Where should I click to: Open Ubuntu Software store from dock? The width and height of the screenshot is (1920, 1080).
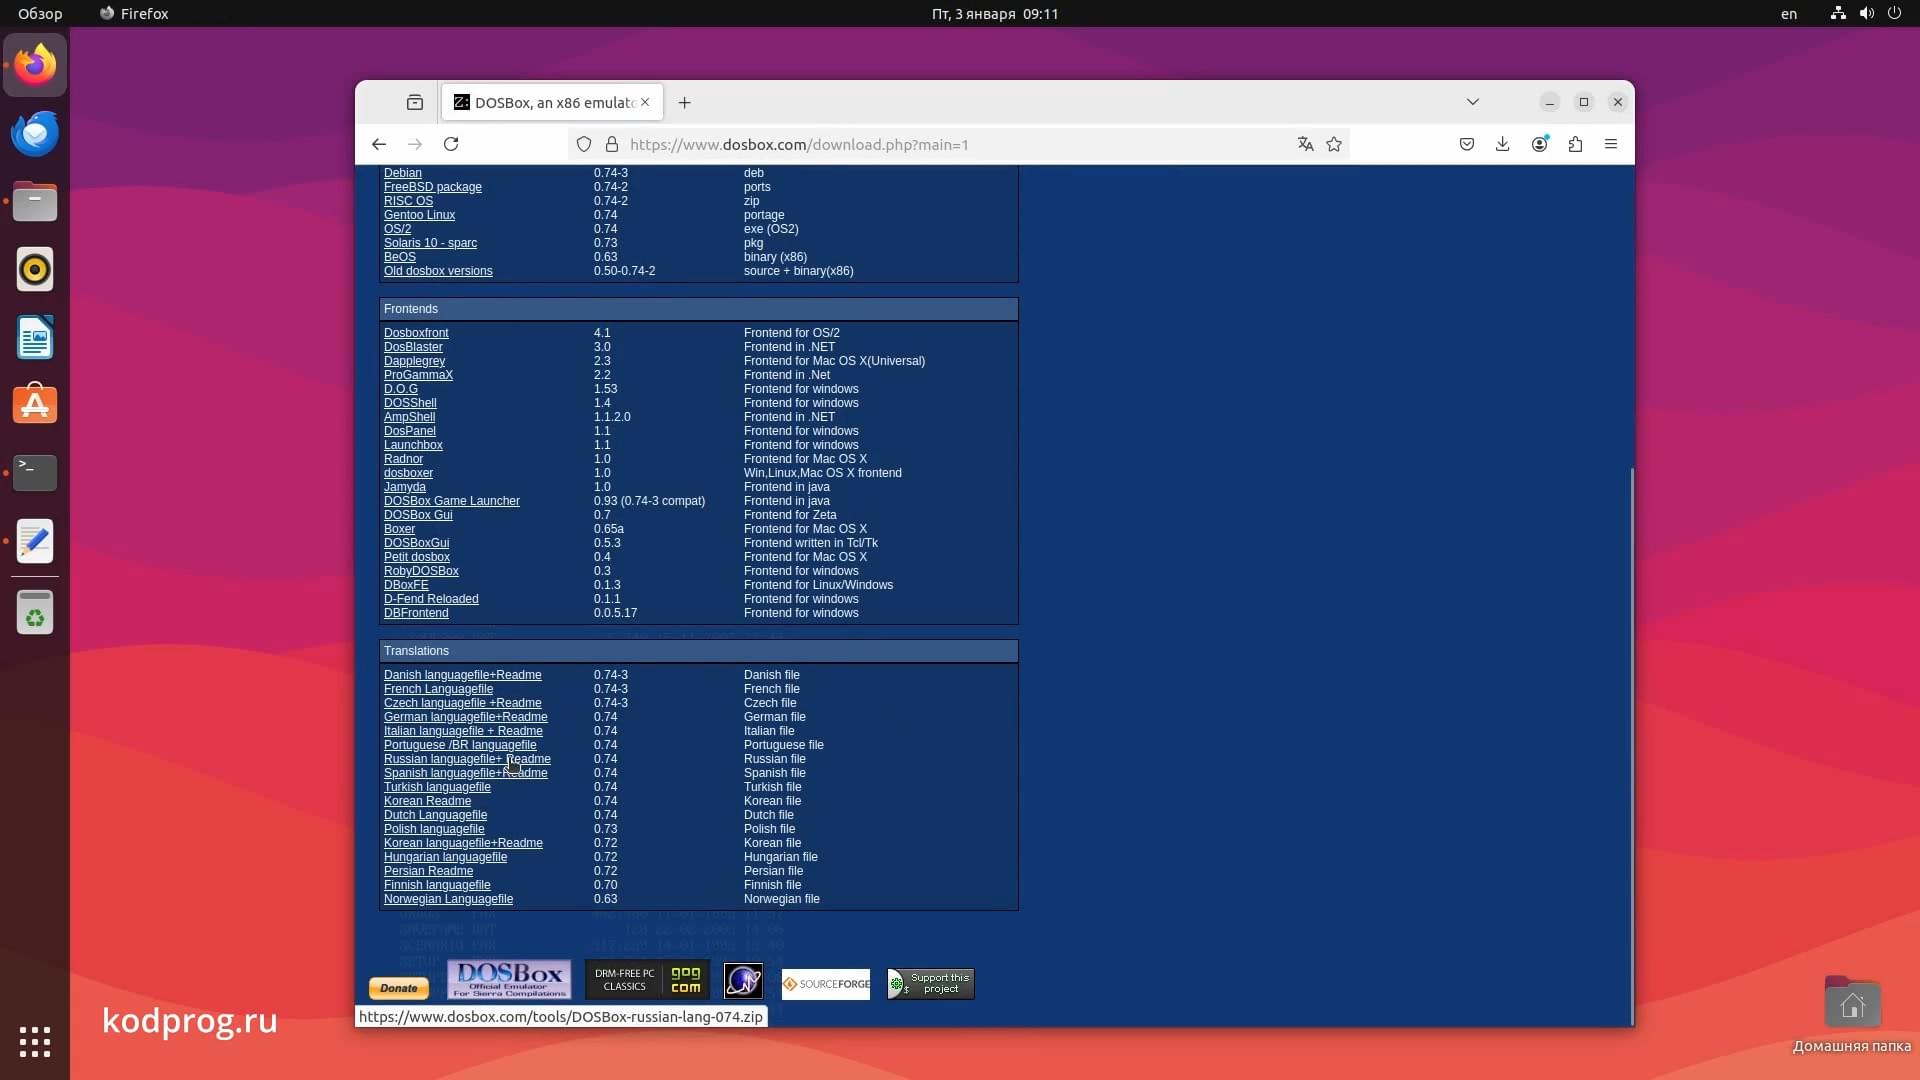(35, 405)
